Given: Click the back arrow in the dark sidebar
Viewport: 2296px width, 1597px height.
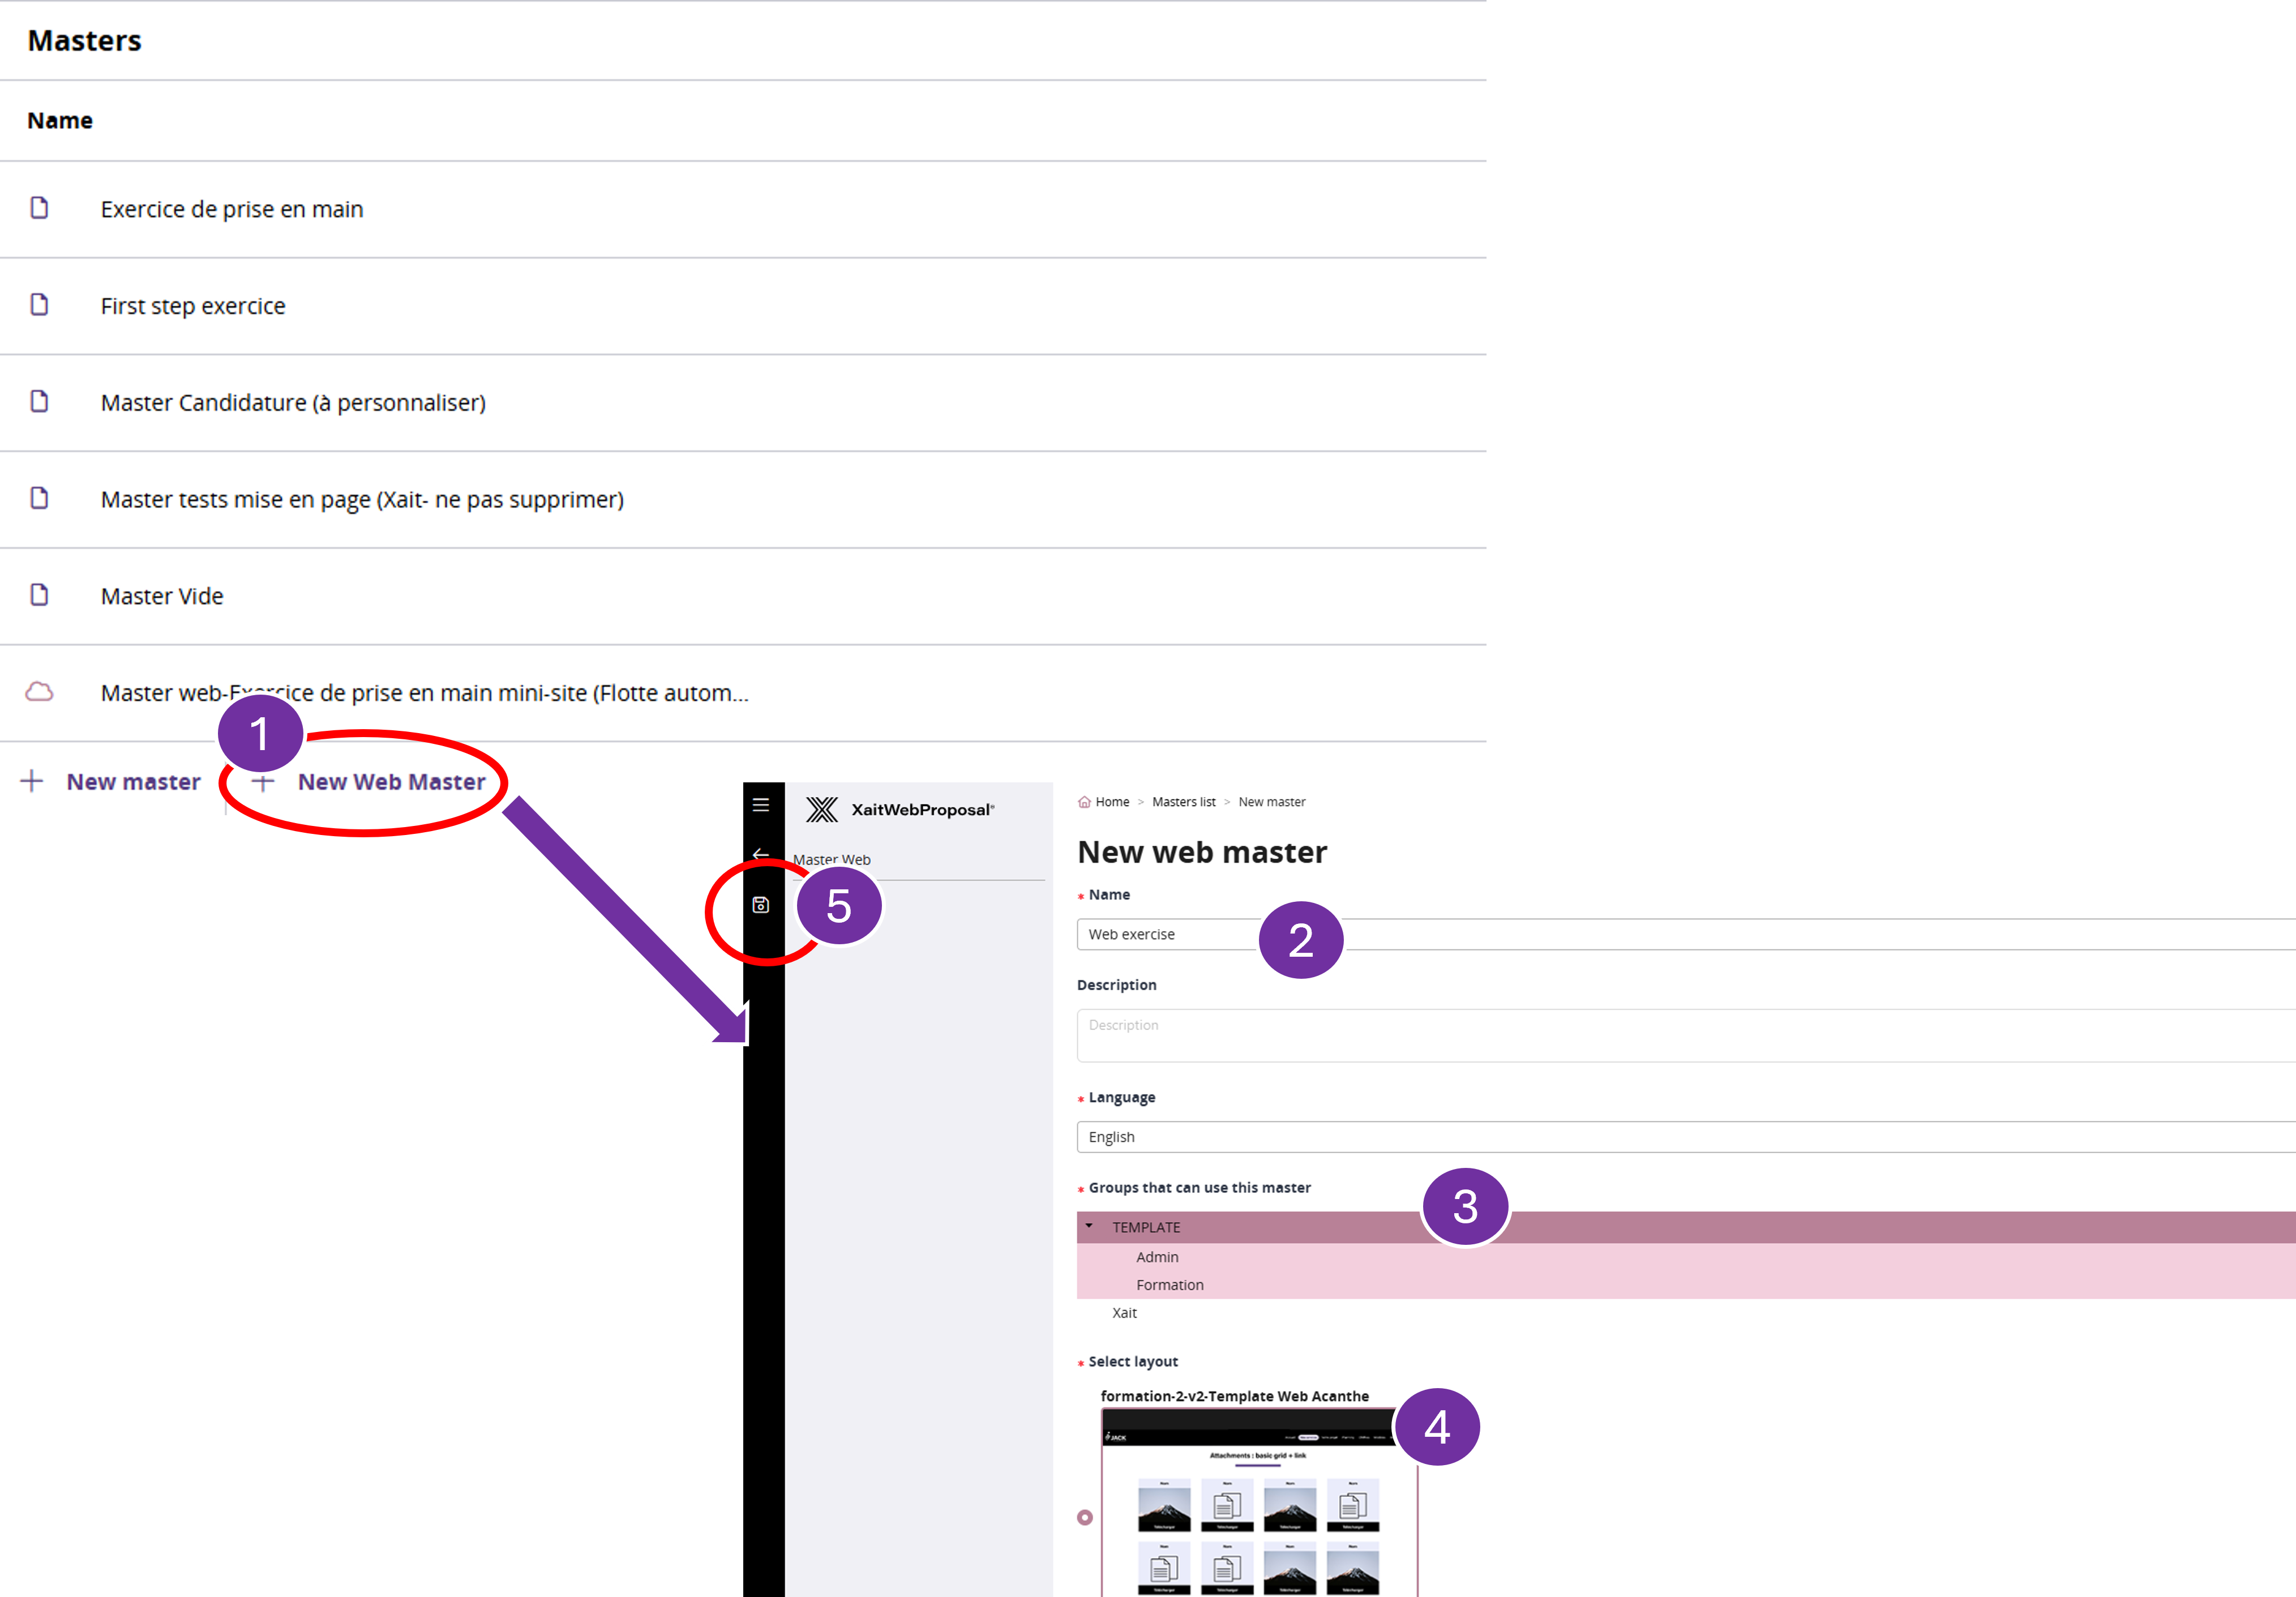Looking at the screenshot, I should point(760,855).
